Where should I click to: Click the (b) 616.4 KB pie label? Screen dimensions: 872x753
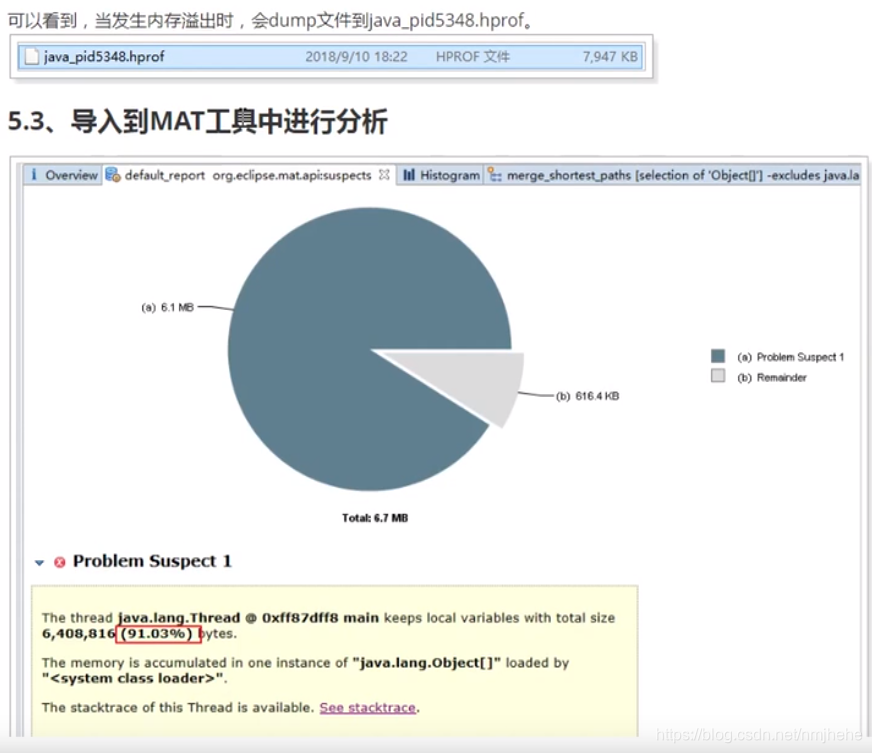pyautogui.click(x=587, y=396)
